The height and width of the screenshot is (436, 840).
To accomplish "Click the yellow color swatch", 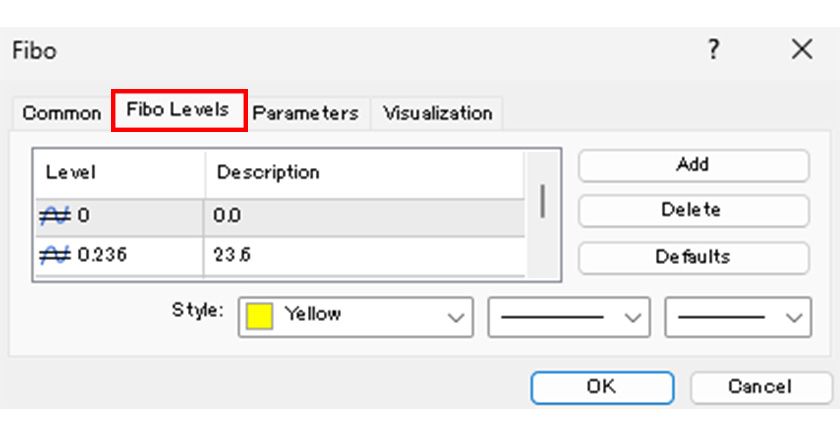I will click(260, 316).
